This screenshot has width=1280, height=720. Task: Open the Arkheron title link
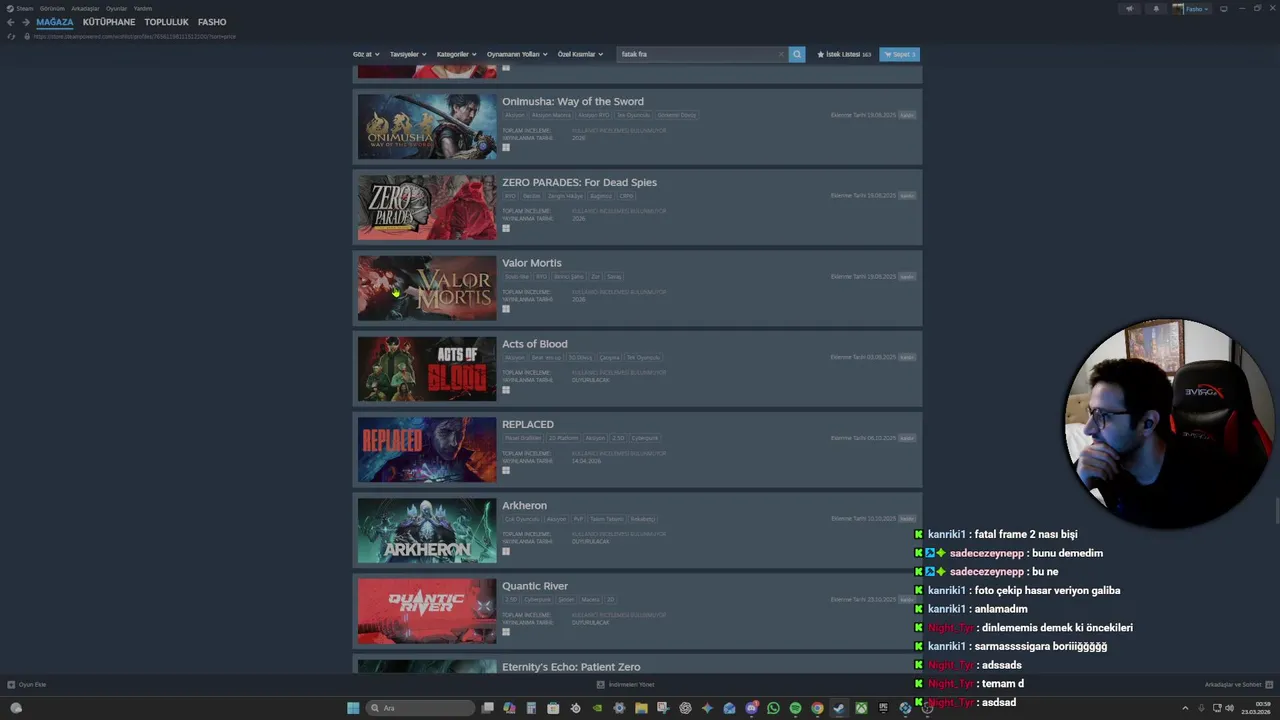coord(524,505)
